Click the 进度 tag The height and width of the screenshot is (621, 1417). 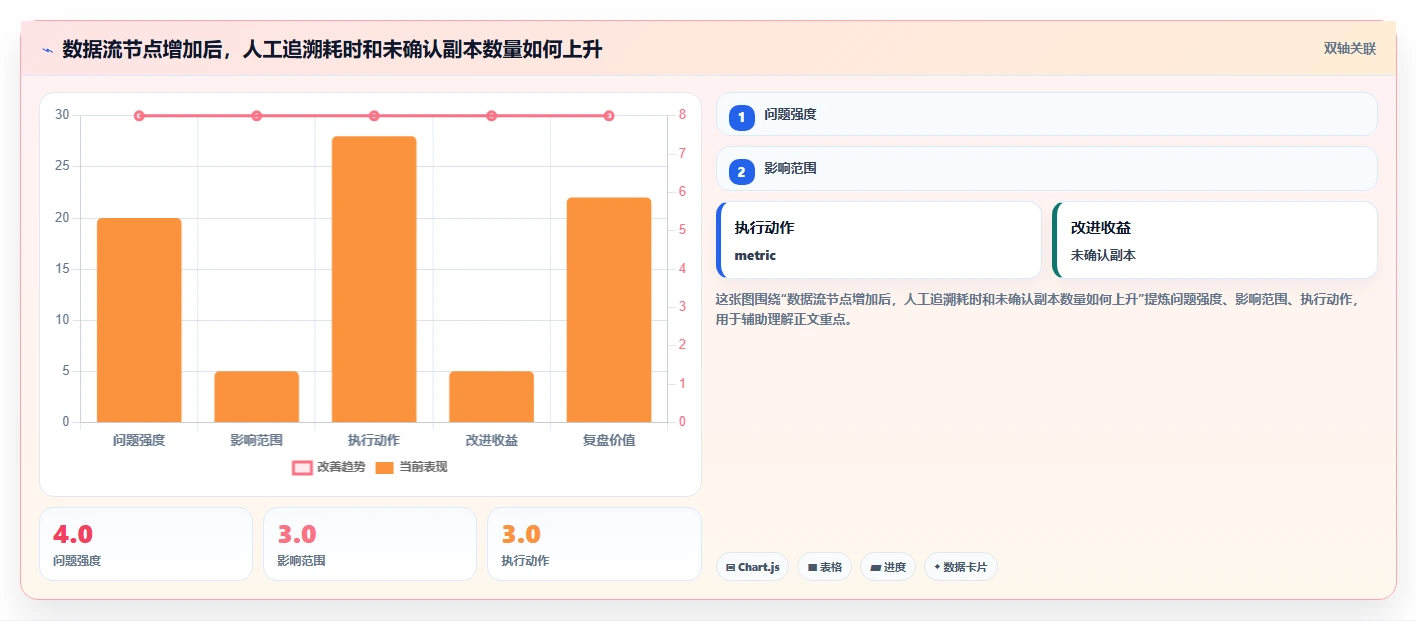[888, 567]
